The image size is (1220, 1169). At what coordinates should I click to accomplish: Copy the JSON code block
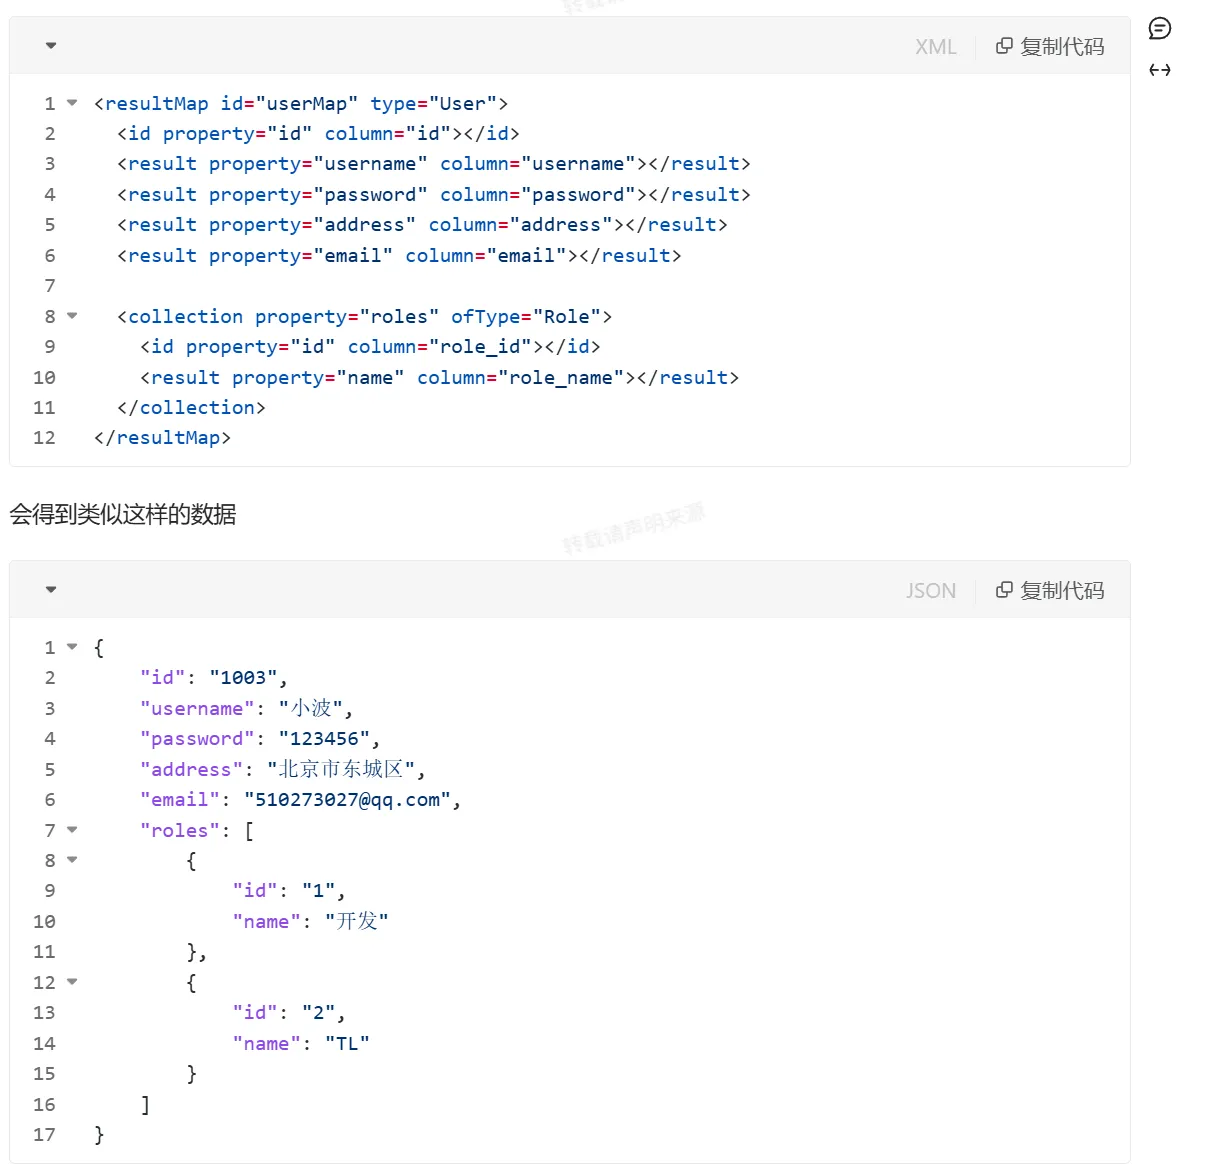[1050, 591]
